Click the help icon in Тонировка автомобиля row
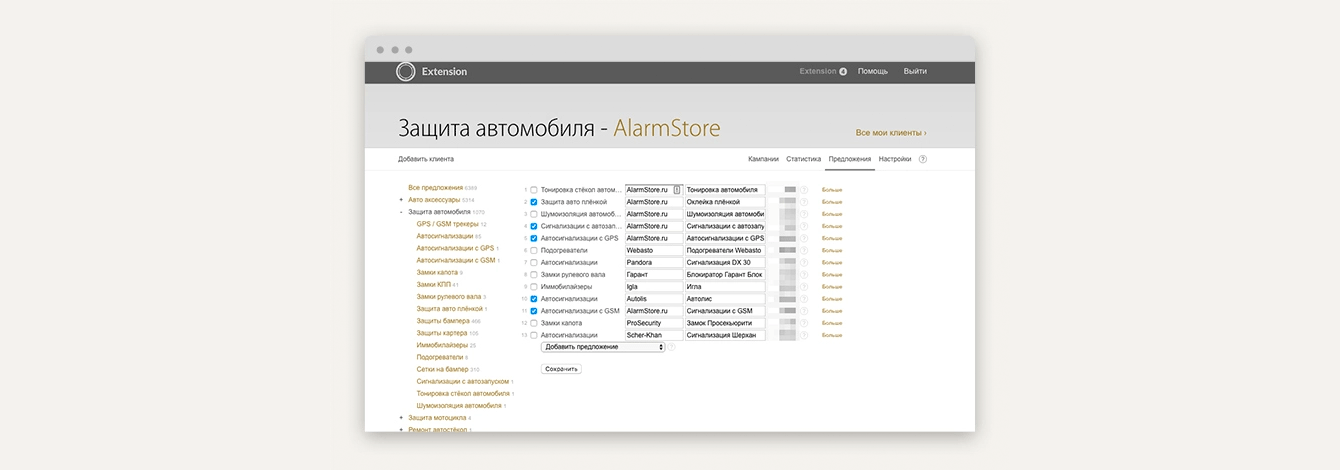Viewport: 1340px width, 470px height. click(804, 190)
